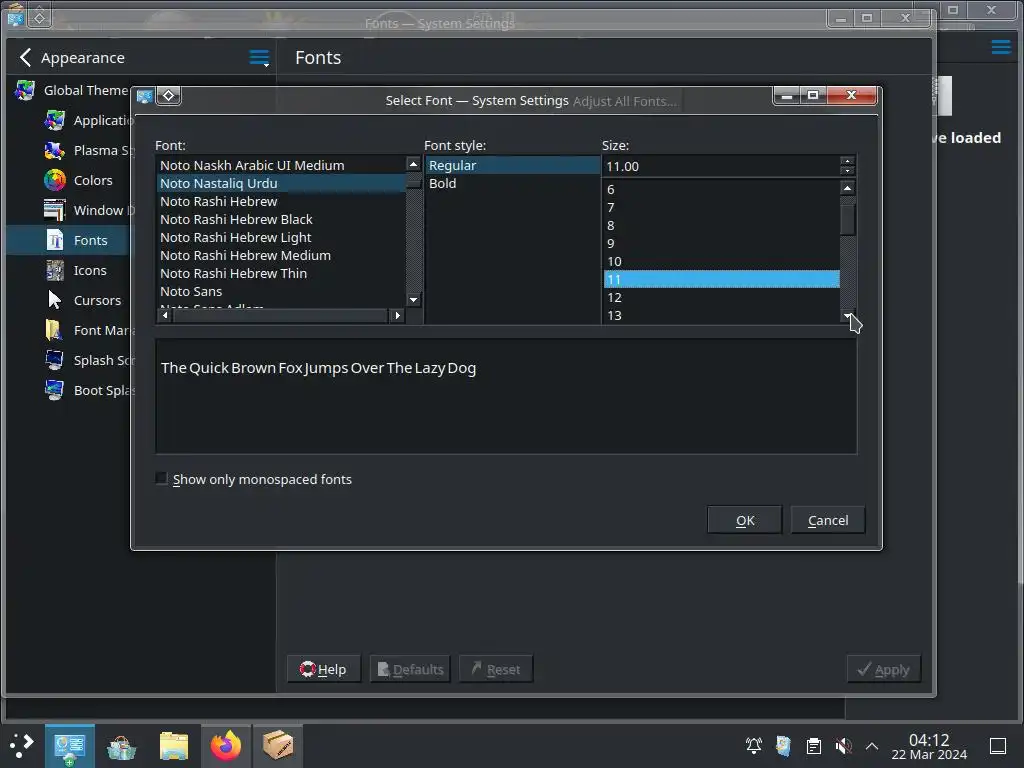Select the Application Style icon in sidebar
The width and height of the screenshot is (1024, 768).
(x=55, y=120)
